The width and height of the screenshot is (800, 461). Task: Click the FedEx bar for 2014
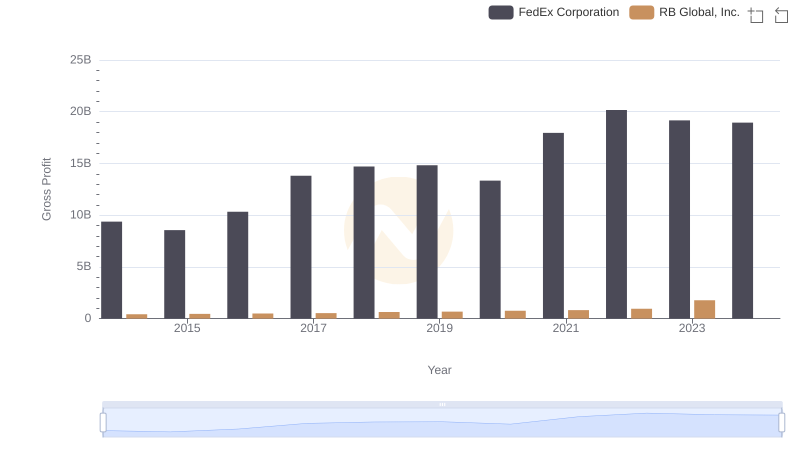[112, 270]
